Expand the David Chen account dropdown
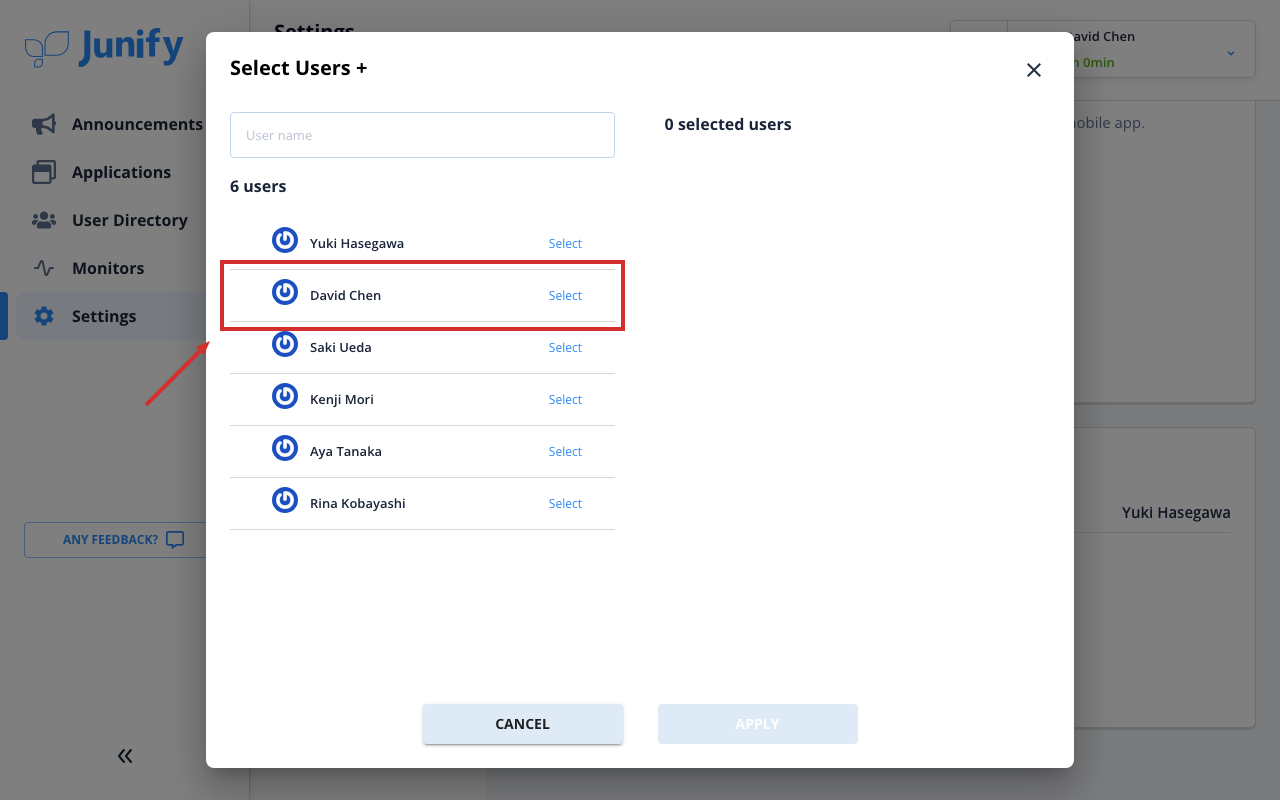Screen dimensions: 1280x800 pos(1231,53)
